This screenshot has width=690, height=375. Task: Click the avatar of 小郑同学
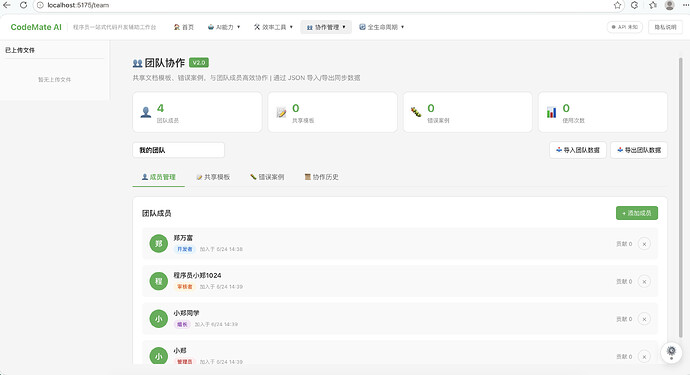tap(159, 319)
